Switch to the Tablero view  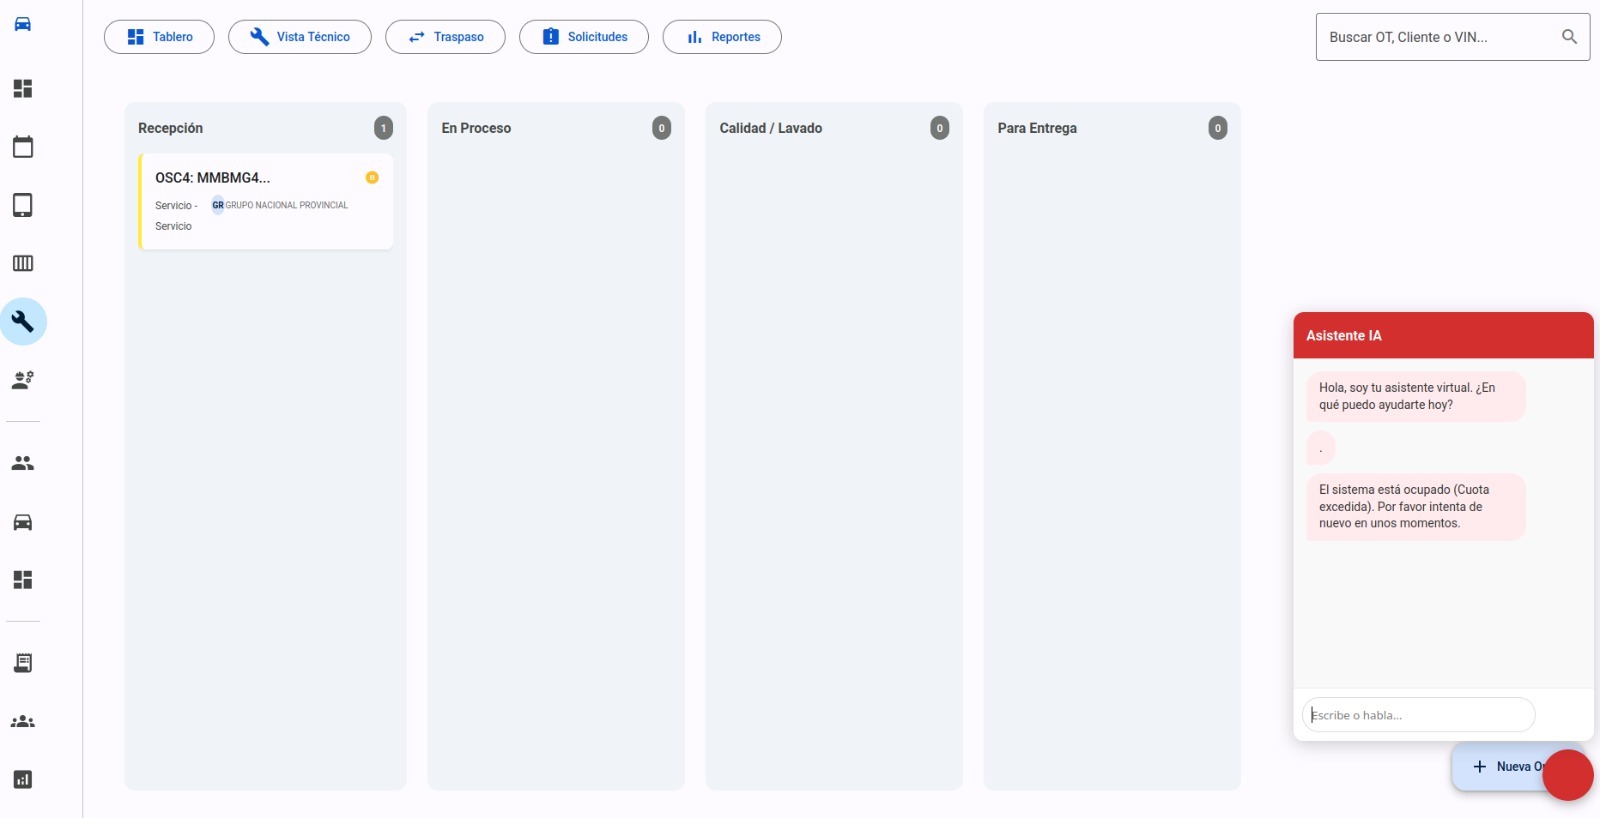[159, 37]
